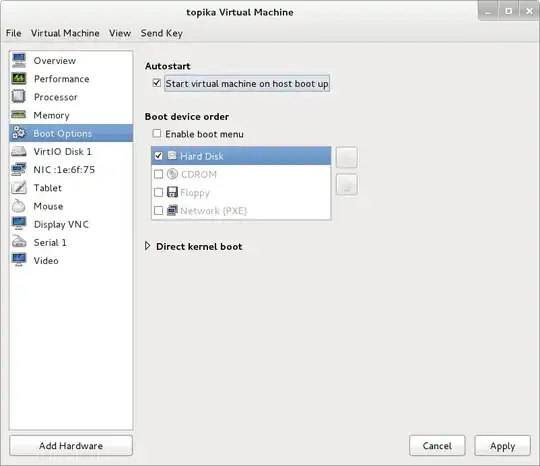Click the Add Hardware button
Viewport: 540px width, 466px height.
pos(71,446)
